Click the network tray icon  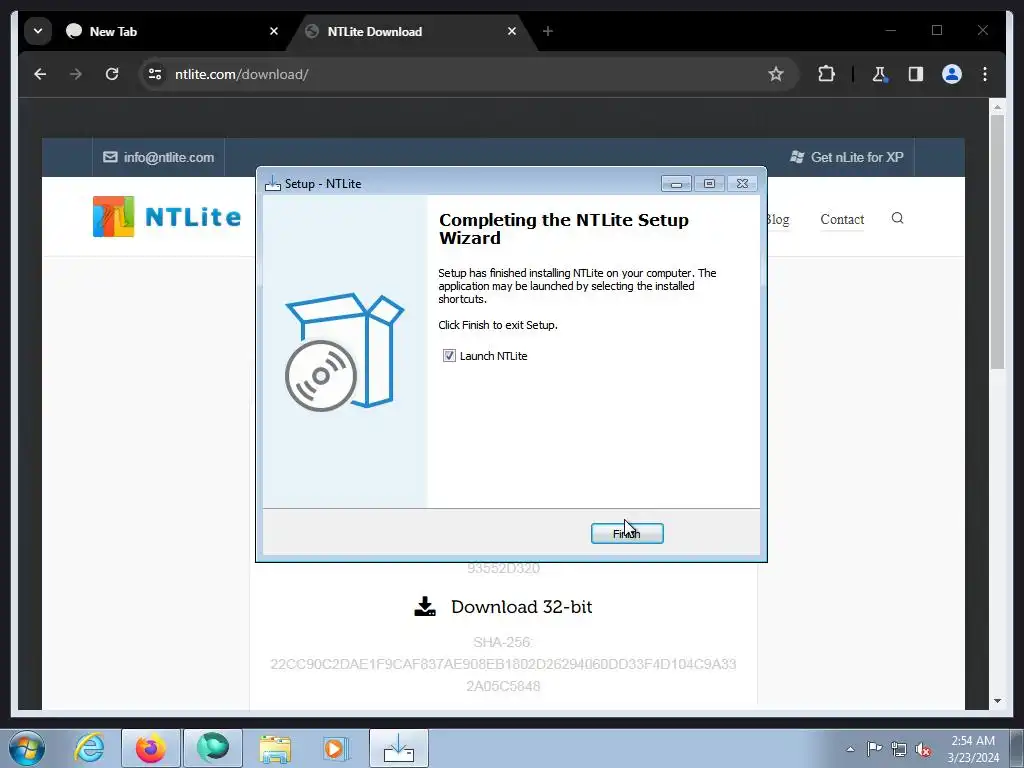(899, 749)
